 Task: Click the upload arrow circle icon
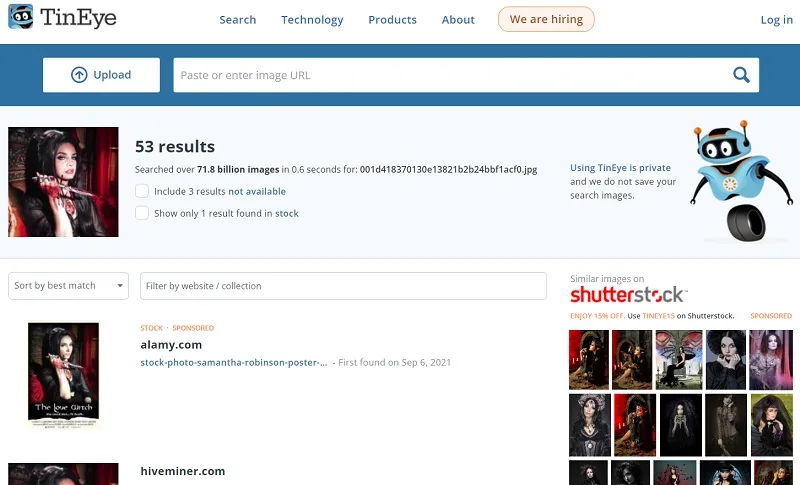(x=79, y=75)
